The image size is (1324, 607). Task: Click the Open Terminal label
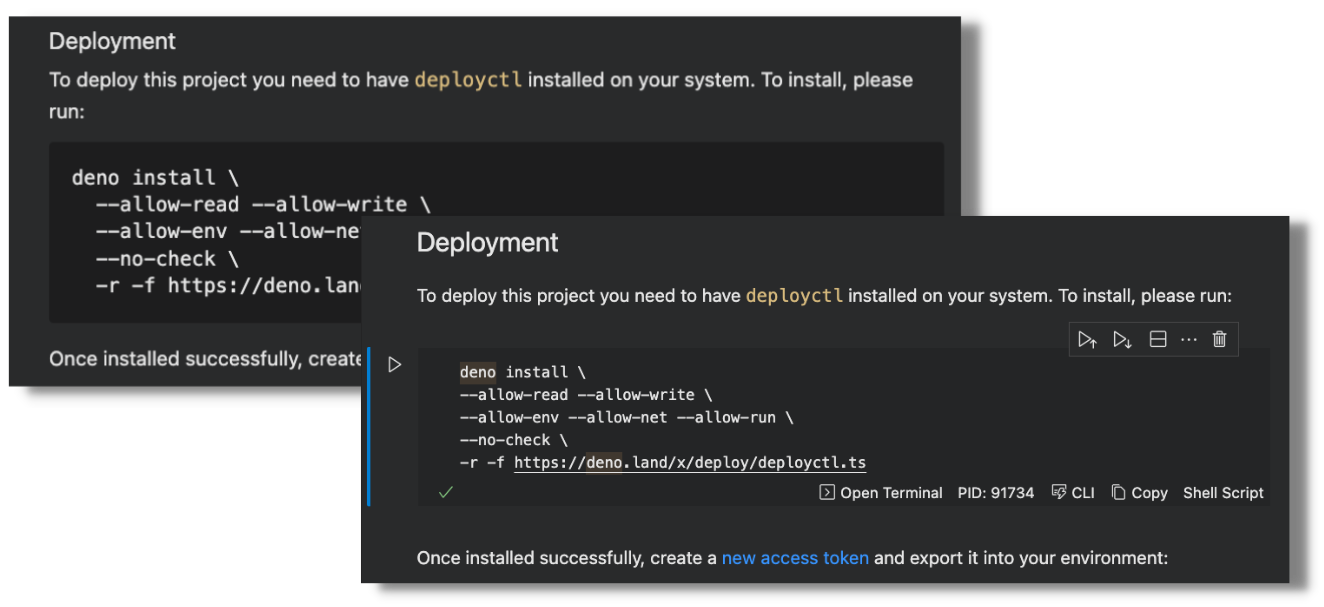[892, 492]
